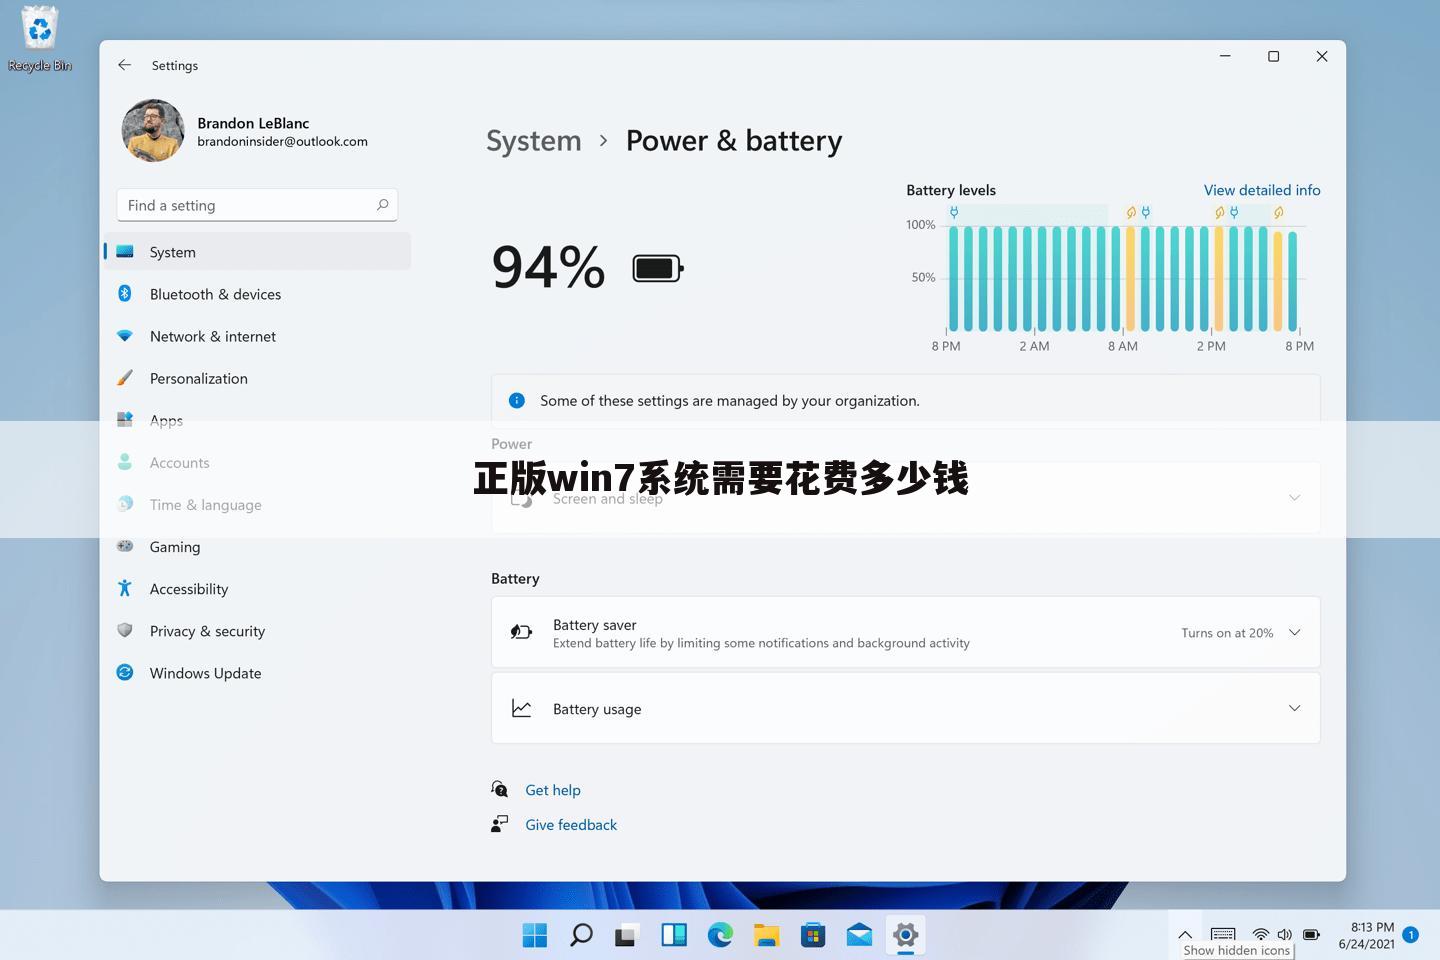1440x960 pixels.
Task: Open the Wi-Fi tray icon
Action: 1261,935
